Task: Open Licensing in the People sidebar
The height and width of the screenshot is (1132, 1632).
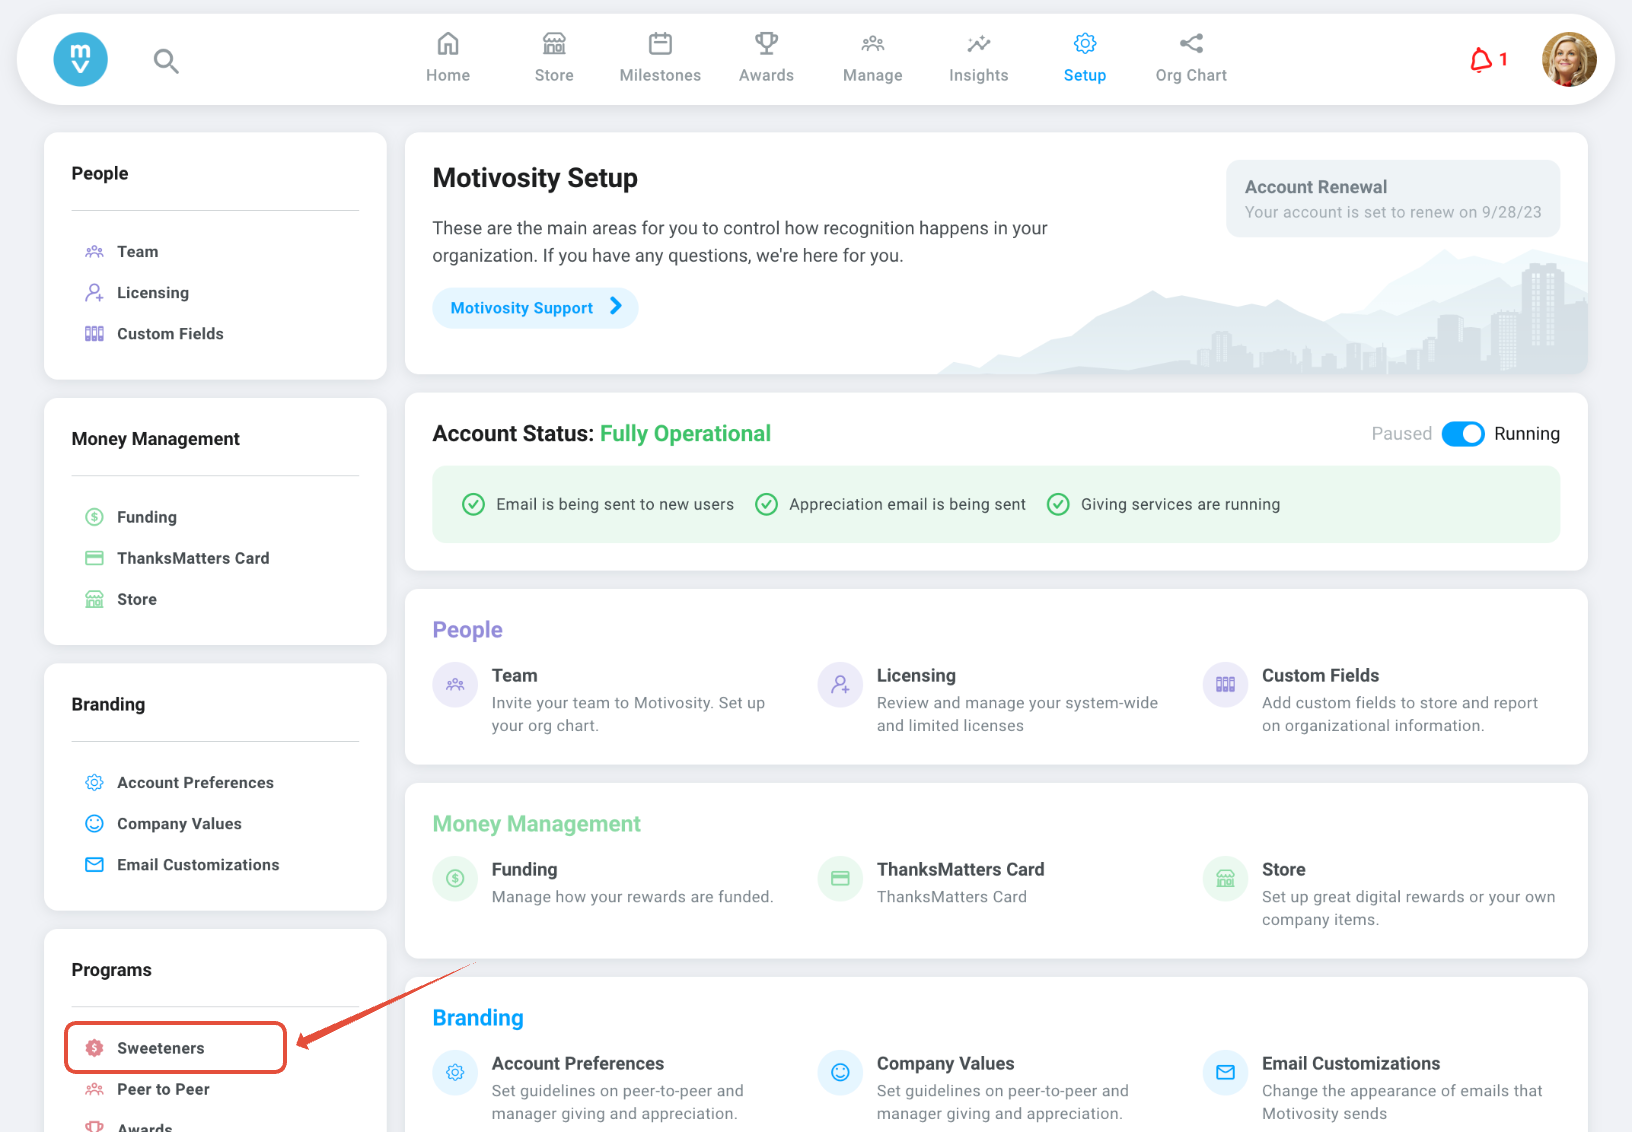Action: tap(152, 293)
